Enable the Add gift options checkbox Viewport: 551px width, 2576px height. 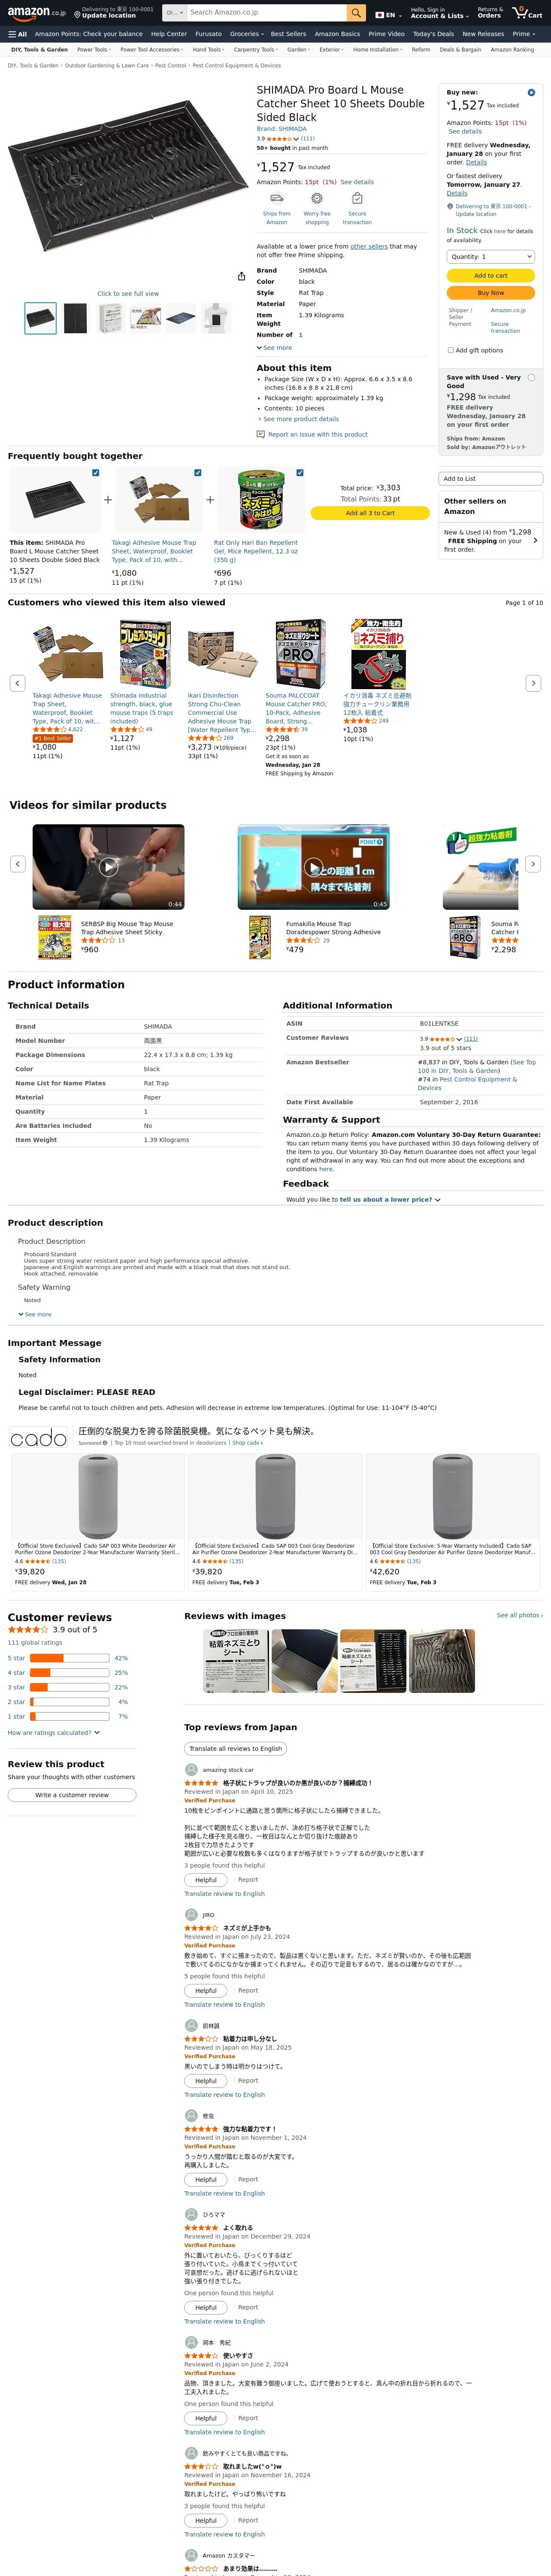450,350
